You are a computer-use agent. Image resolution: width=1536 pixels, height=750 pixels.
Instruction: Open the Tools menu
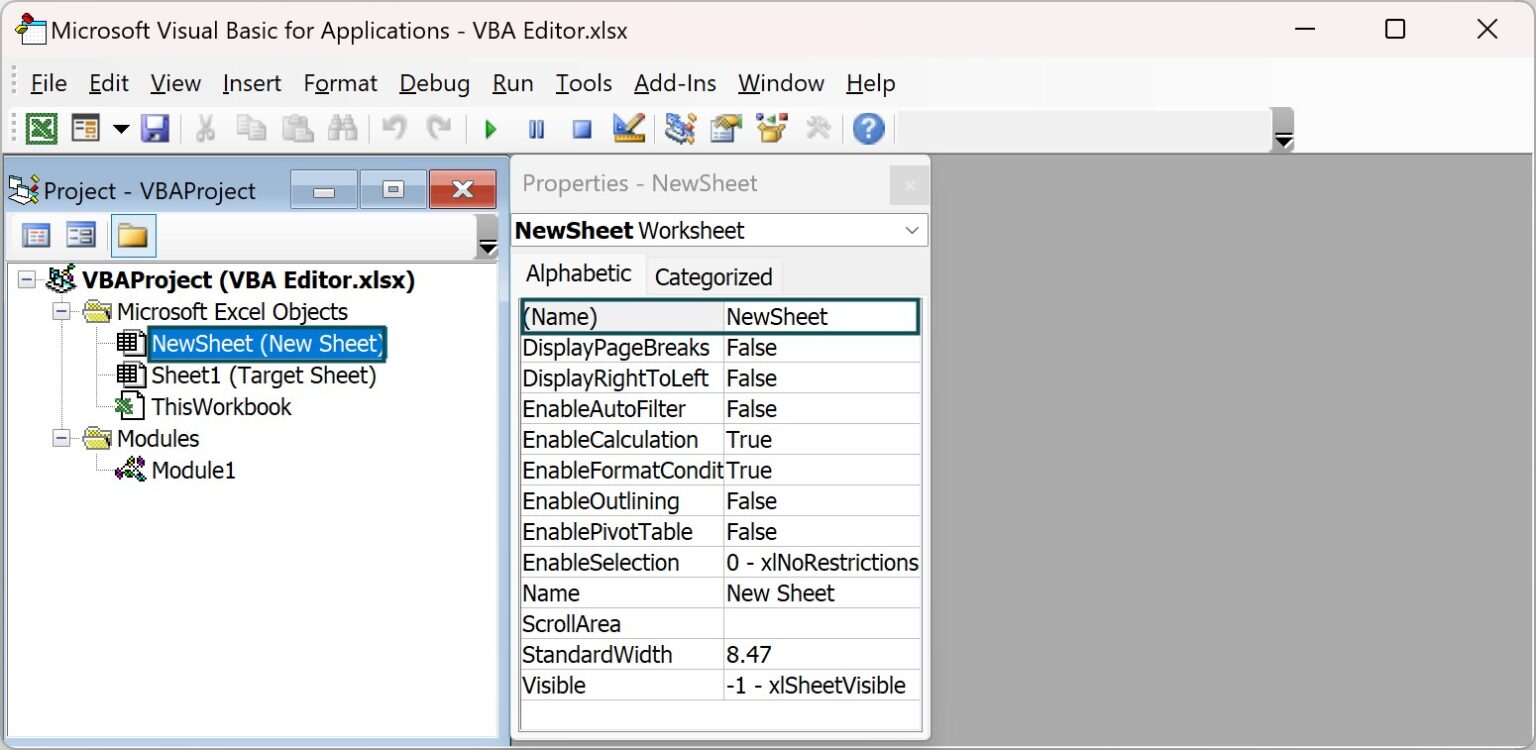(x=584, y=83)
